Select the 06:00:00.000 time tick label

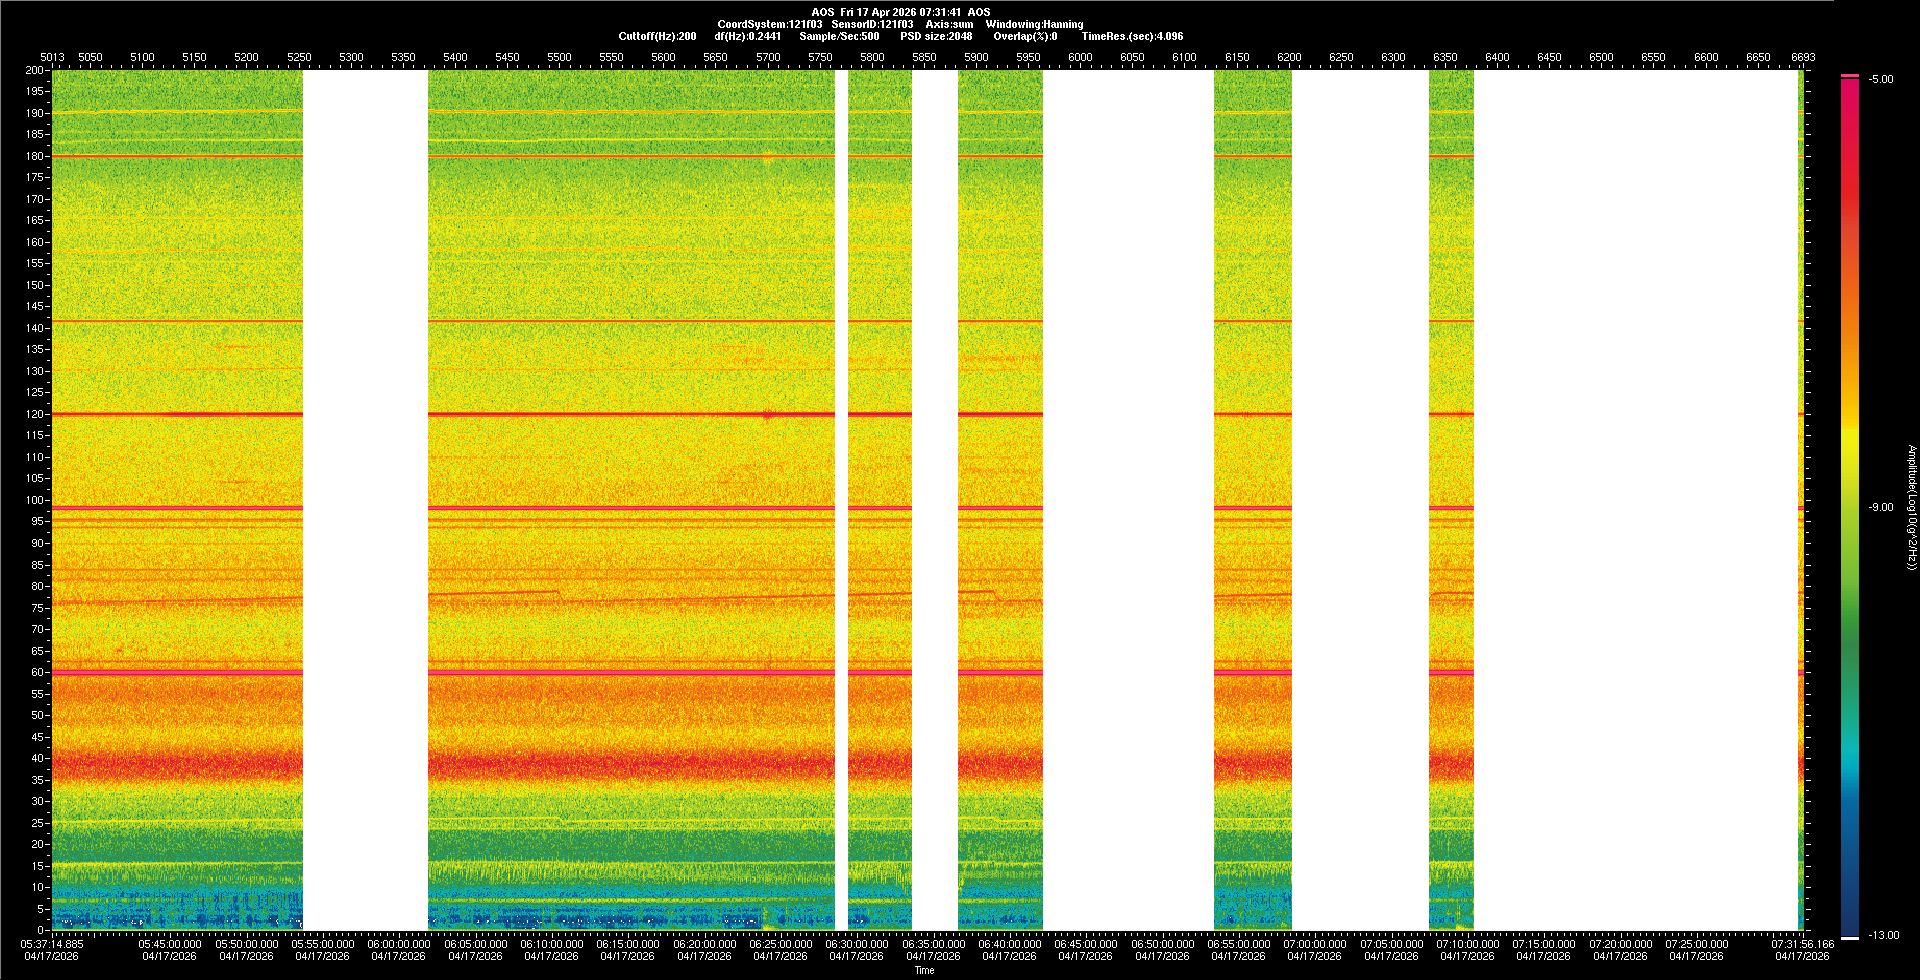[398, 944]
